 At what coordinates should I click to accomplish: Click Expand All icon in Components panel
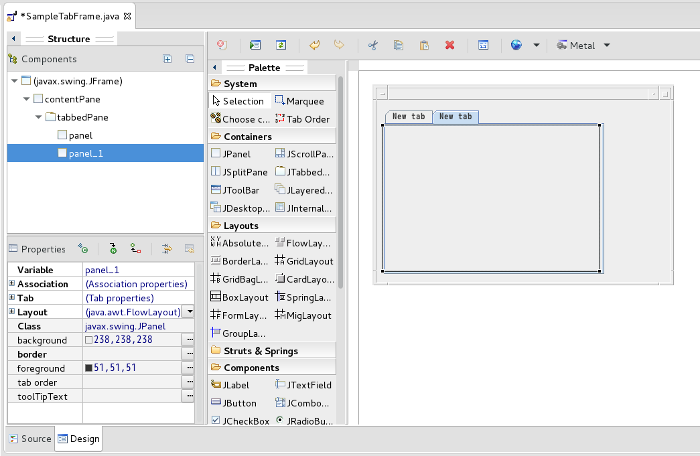(167, 59)
